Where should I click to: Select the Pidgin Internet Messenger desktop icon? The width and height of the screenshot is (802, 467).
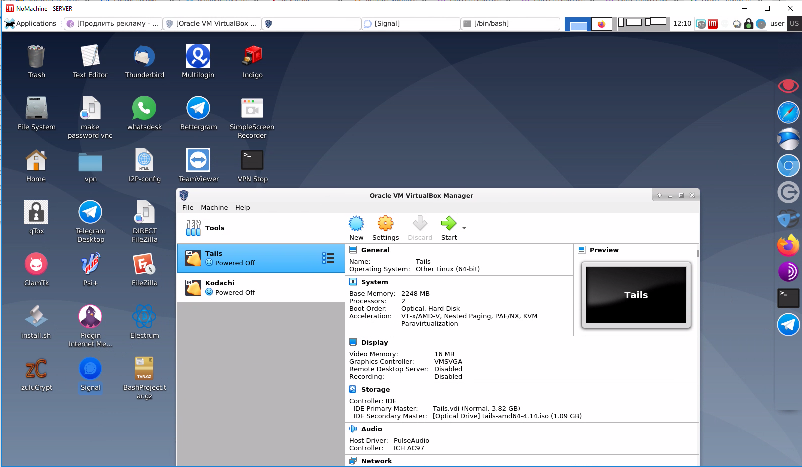(x=90, y=326)
